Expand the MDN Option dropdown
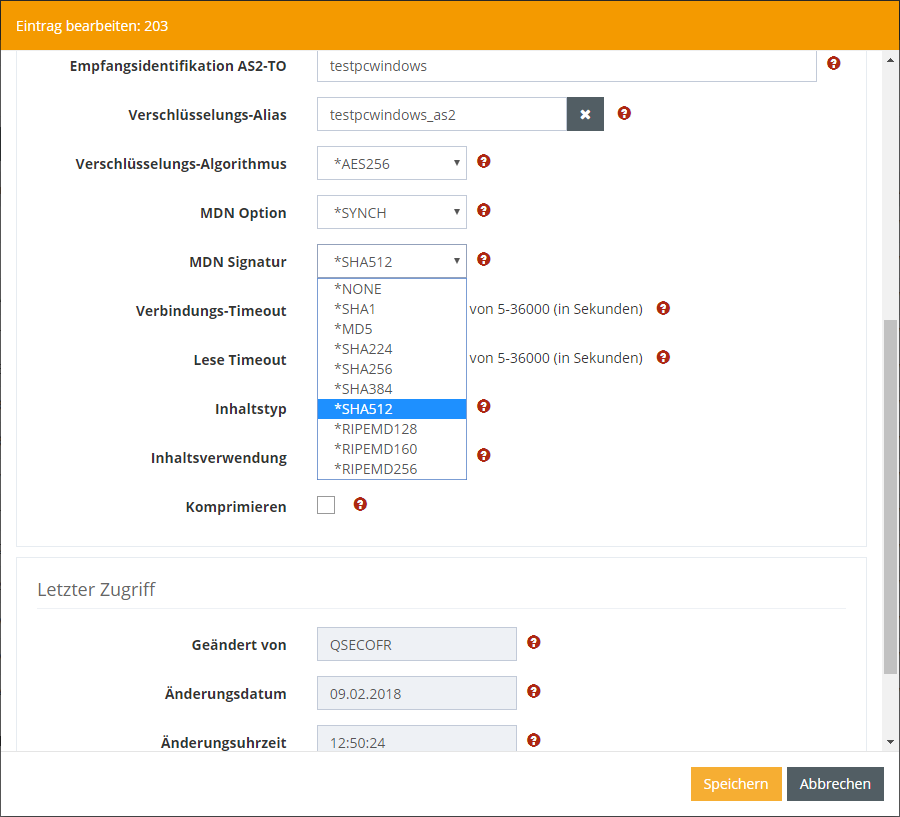Image resolution: width=900 pixels, height=817 pixels. point(392,213)
